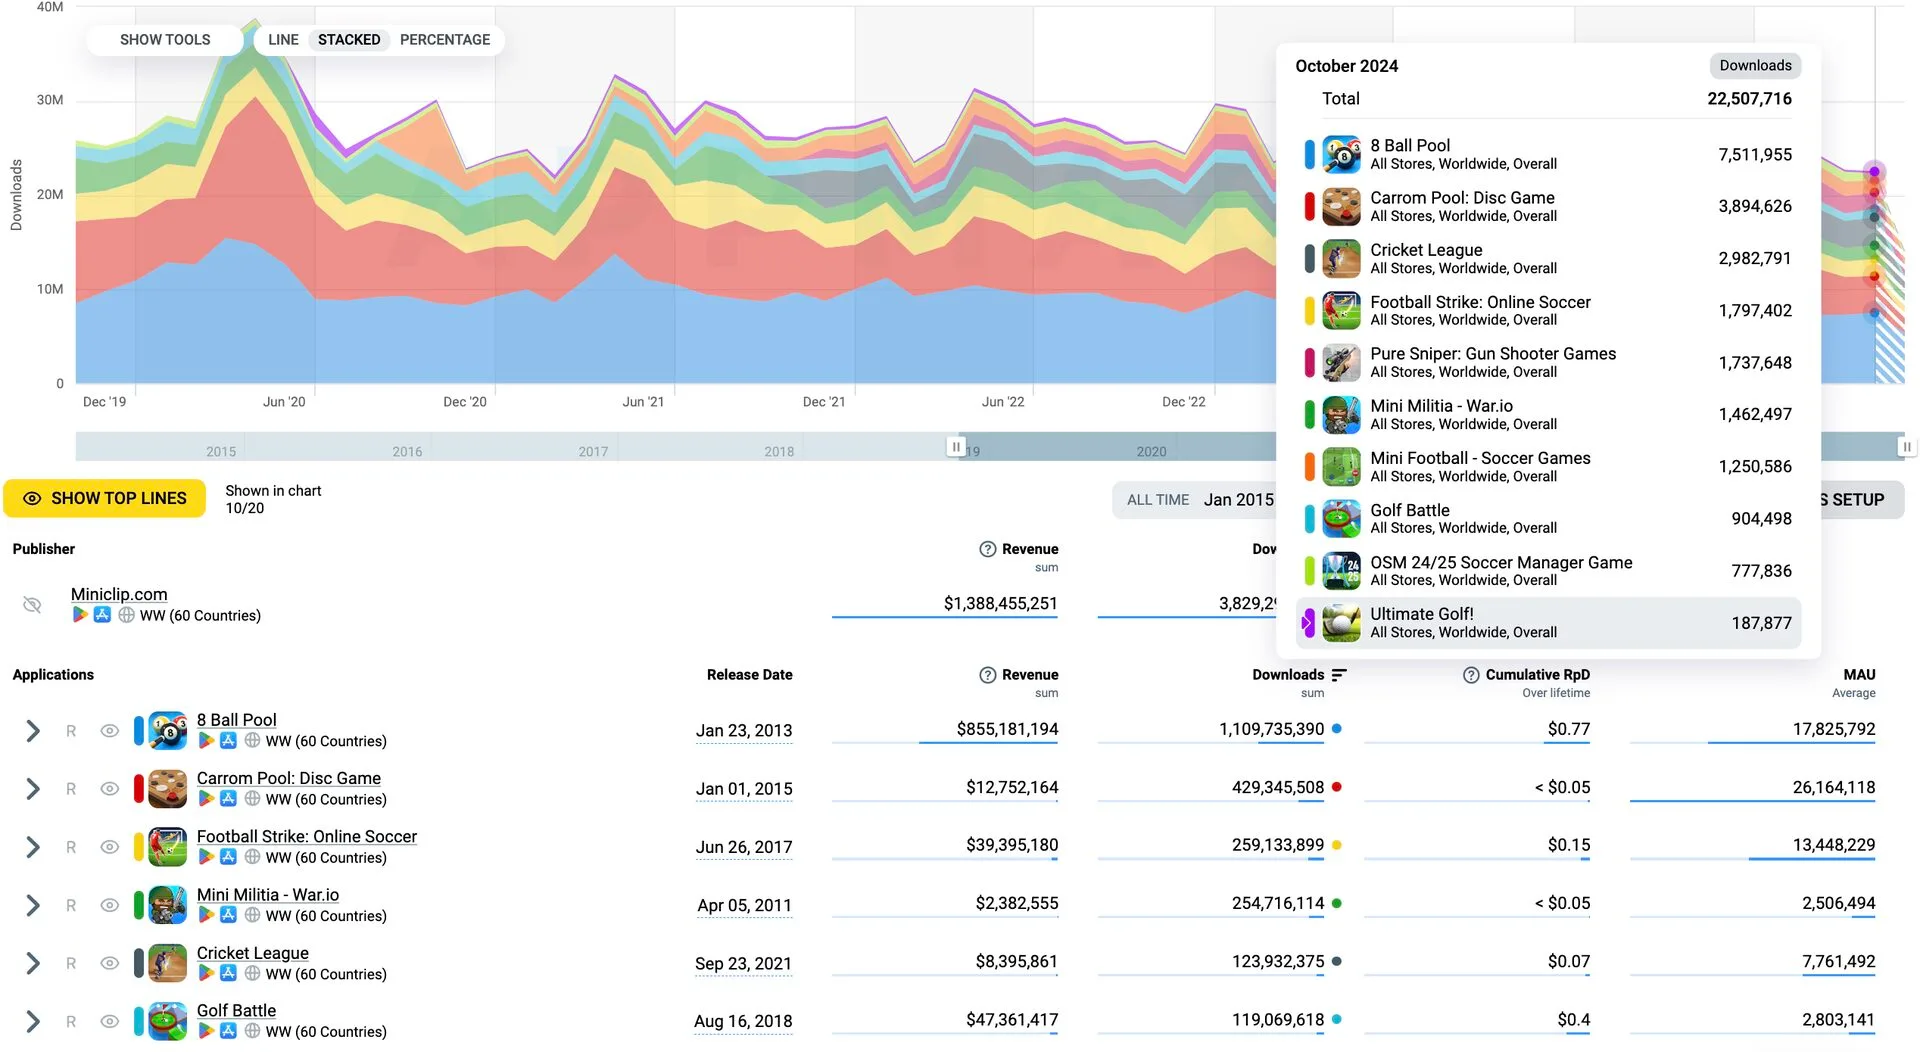
Task: Open the Cricket League application link
Action: (253, 953)
